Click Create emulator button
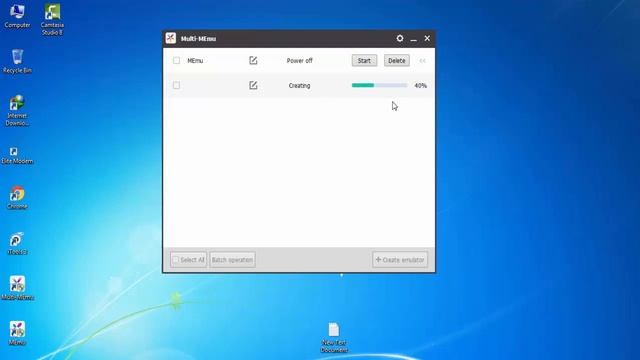This screenshot has width=640, height=360. point(400,260)
